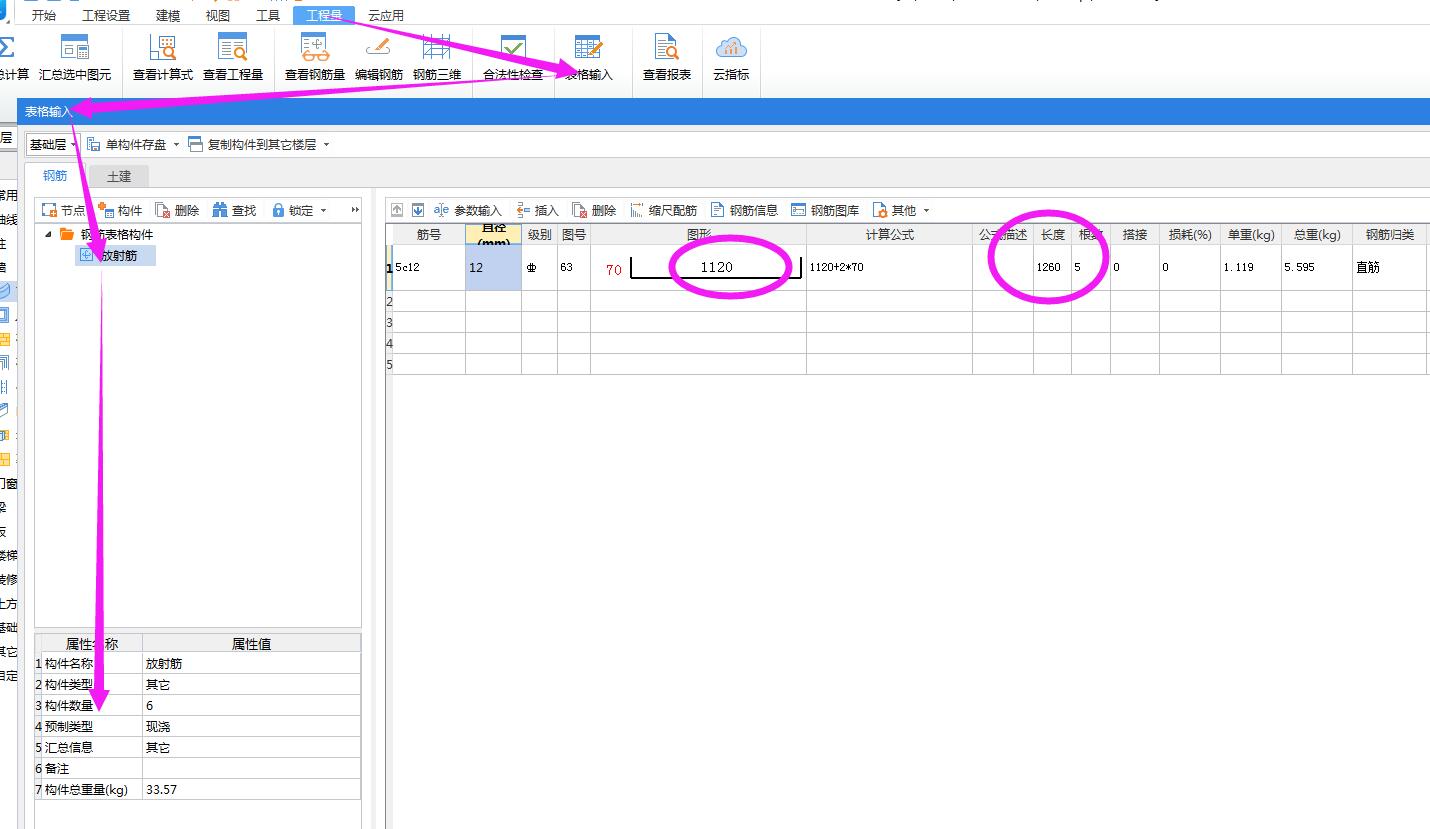This screenshot has width=1430, height=829.
Task: Open 钢筋信息
Action: coord(744,210)
